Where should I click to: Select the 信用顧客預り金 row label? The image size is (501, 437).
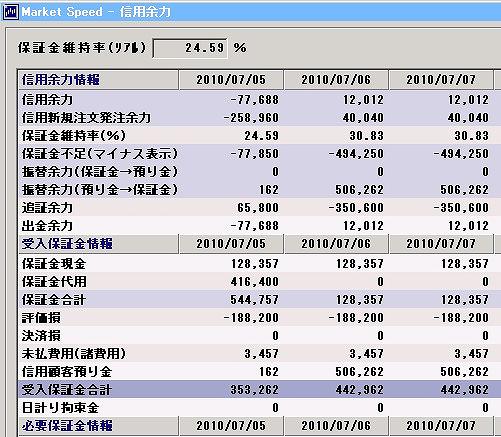[67, 372]
